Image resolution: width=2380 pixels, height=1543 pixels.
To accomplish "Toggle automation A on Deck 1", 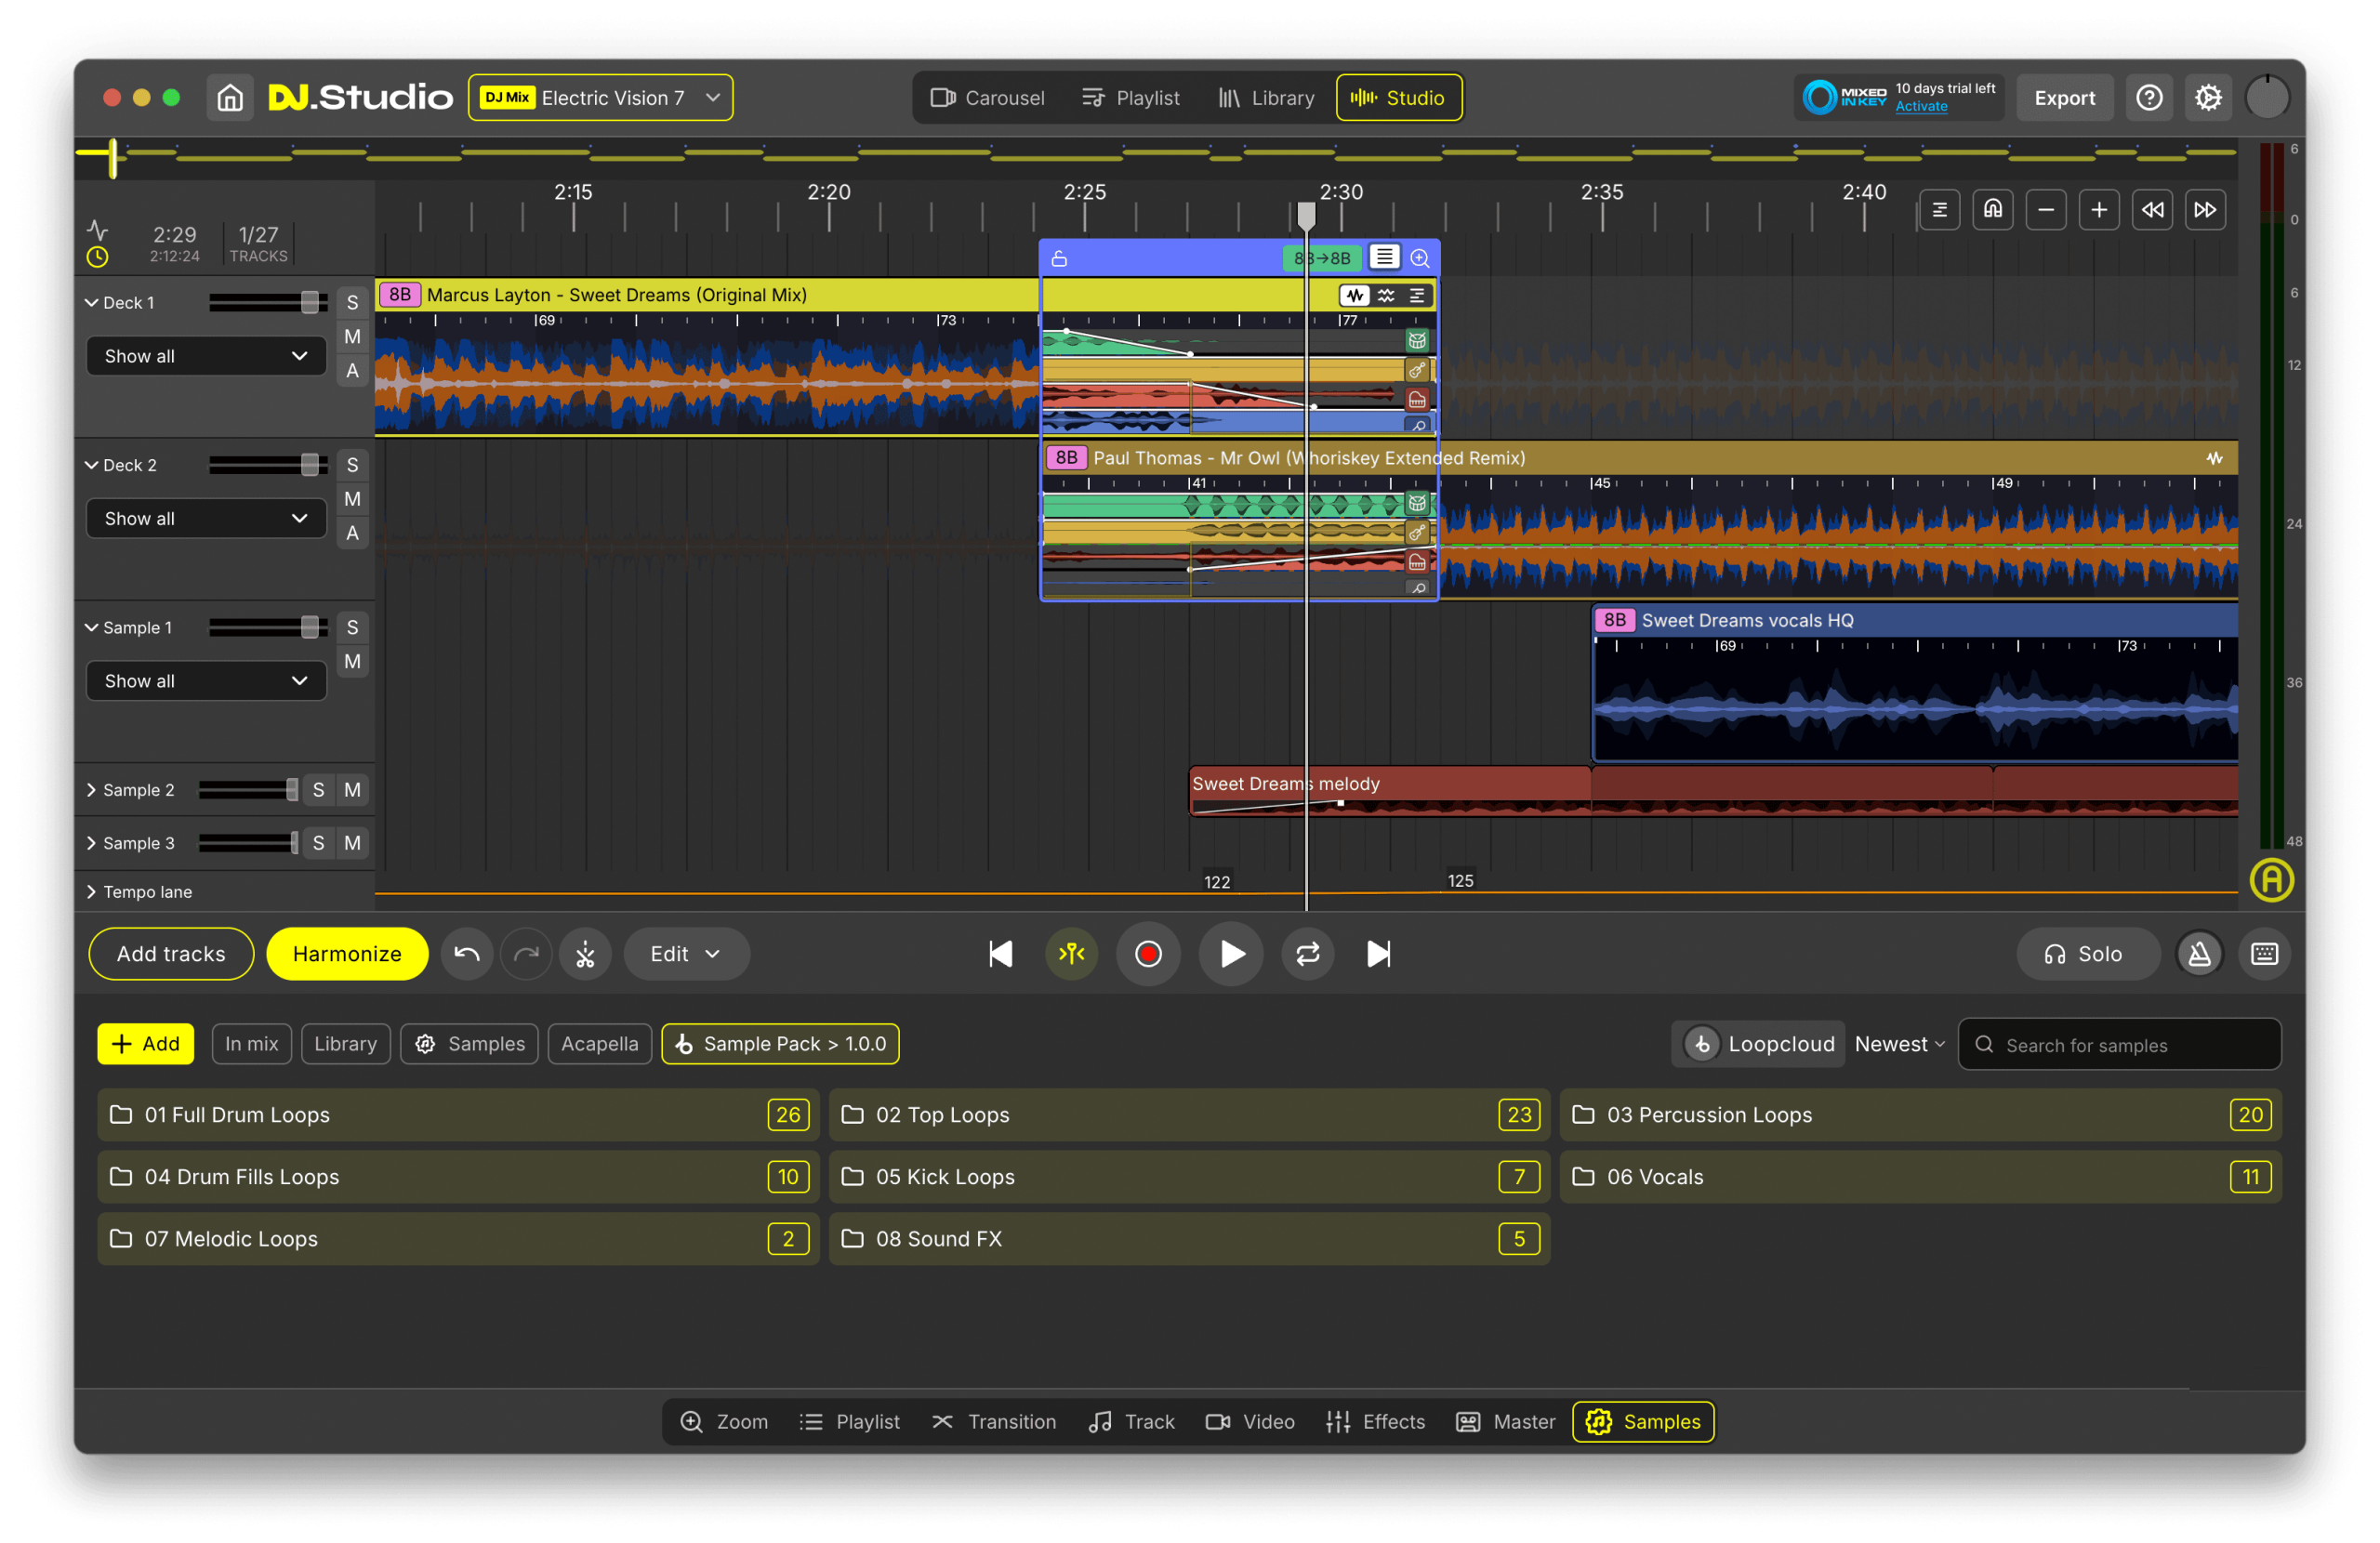I will point(352,371).
